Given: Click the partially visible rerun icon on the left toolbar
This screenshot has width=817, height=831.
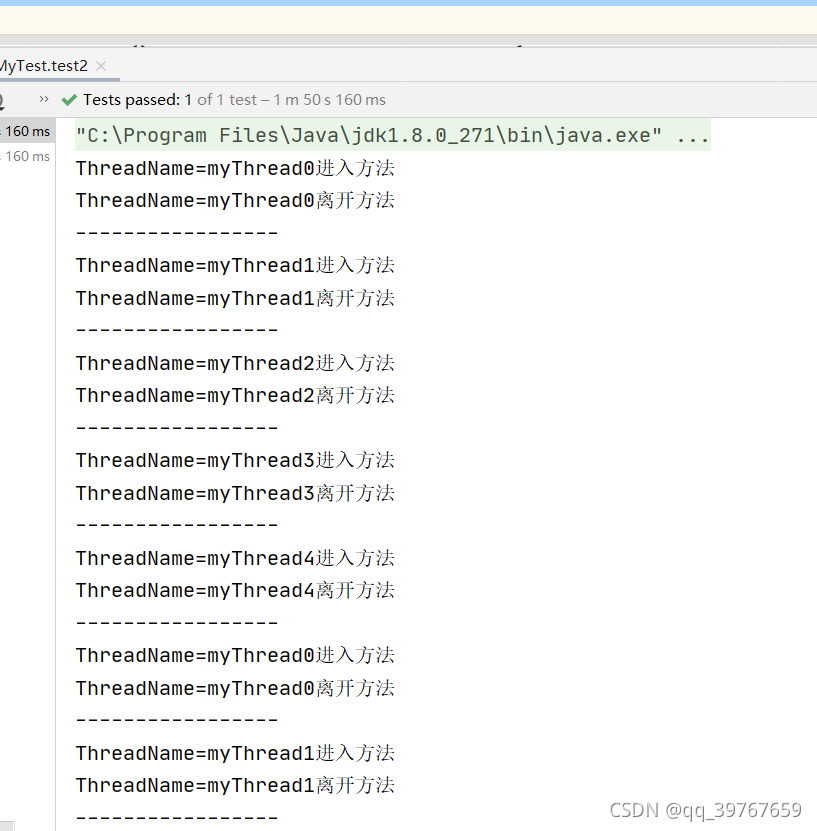Looking at the screenshot, I should pyautogui.click(x=4, y=99).
